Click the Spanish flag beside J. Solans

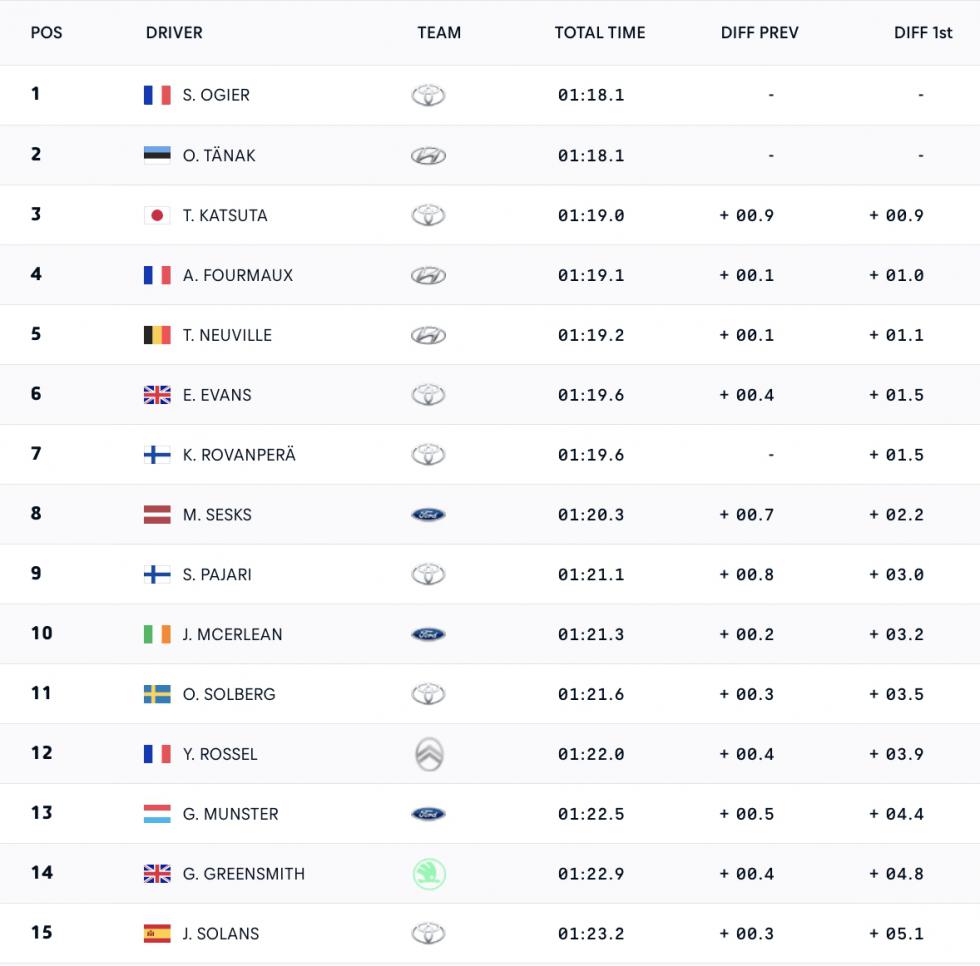[157, 934]
